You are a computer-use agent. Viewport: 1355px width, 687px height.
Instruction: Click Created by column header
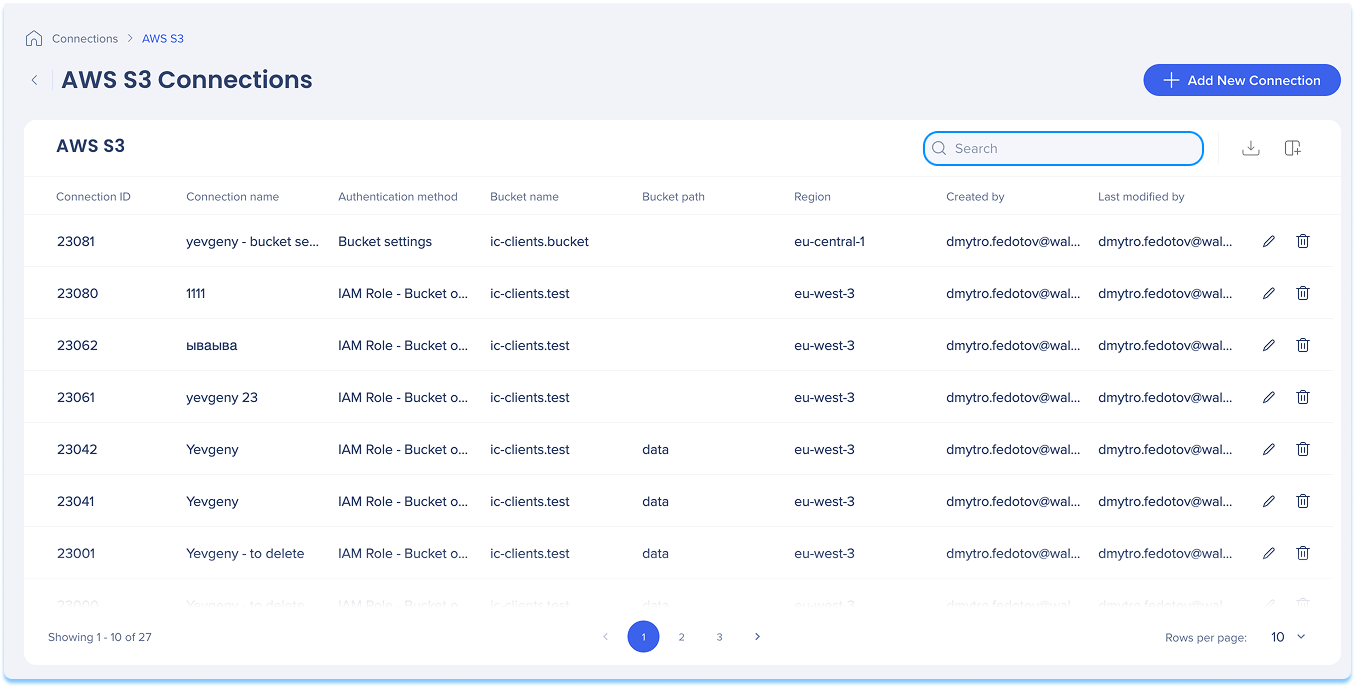[x=975, y=197]
